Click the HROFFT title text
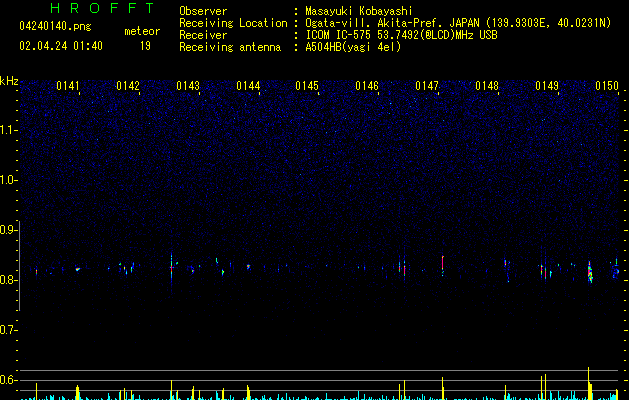 (102, 8)
